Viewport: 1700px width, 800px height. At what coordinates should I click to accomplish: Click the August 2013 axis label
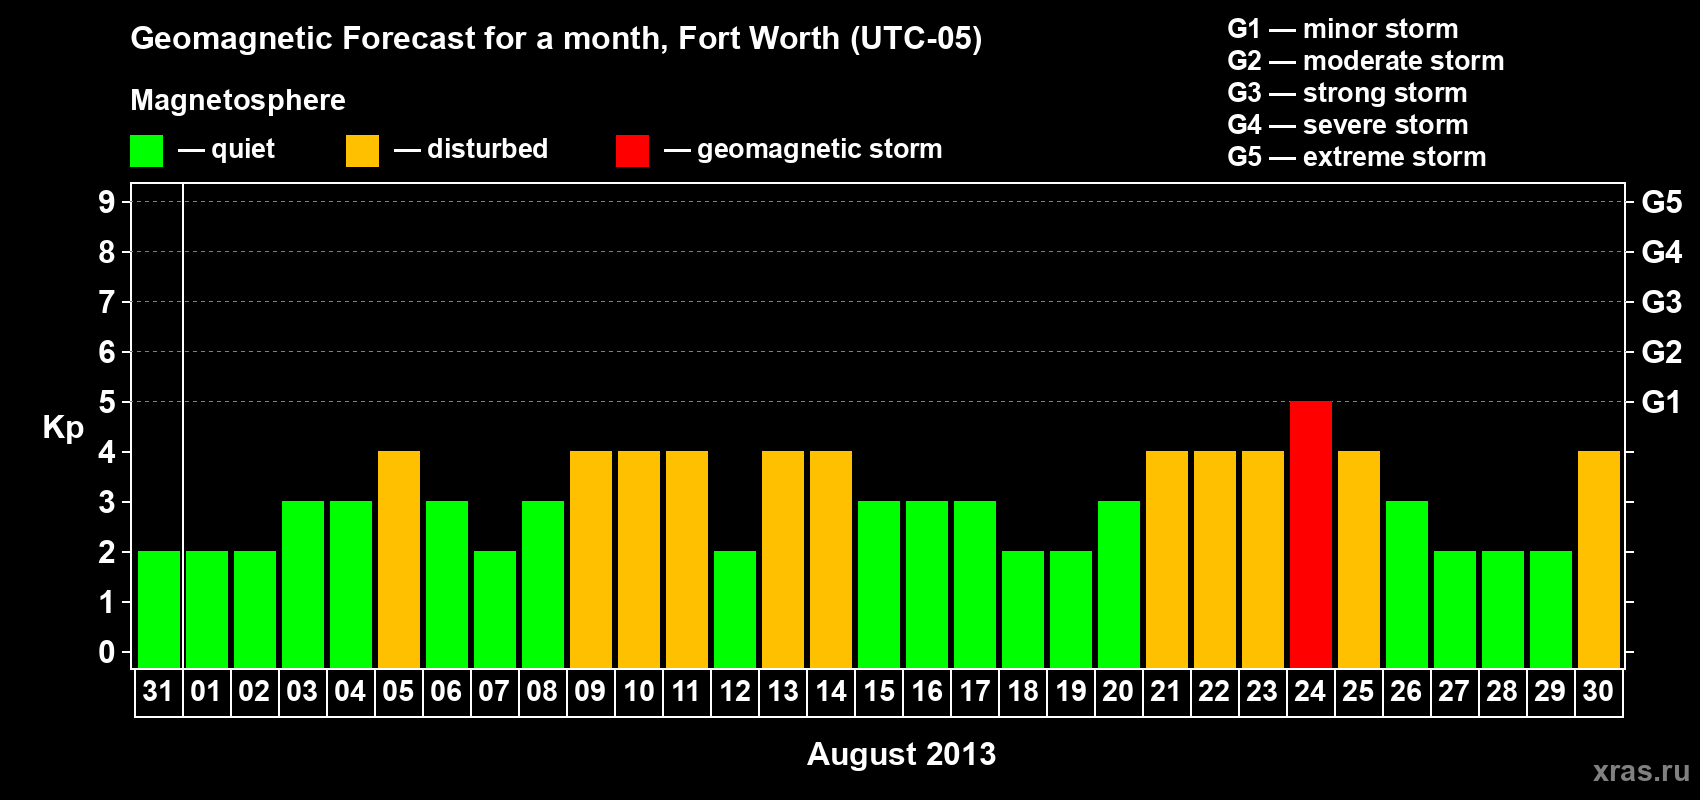tap(901, 753)
